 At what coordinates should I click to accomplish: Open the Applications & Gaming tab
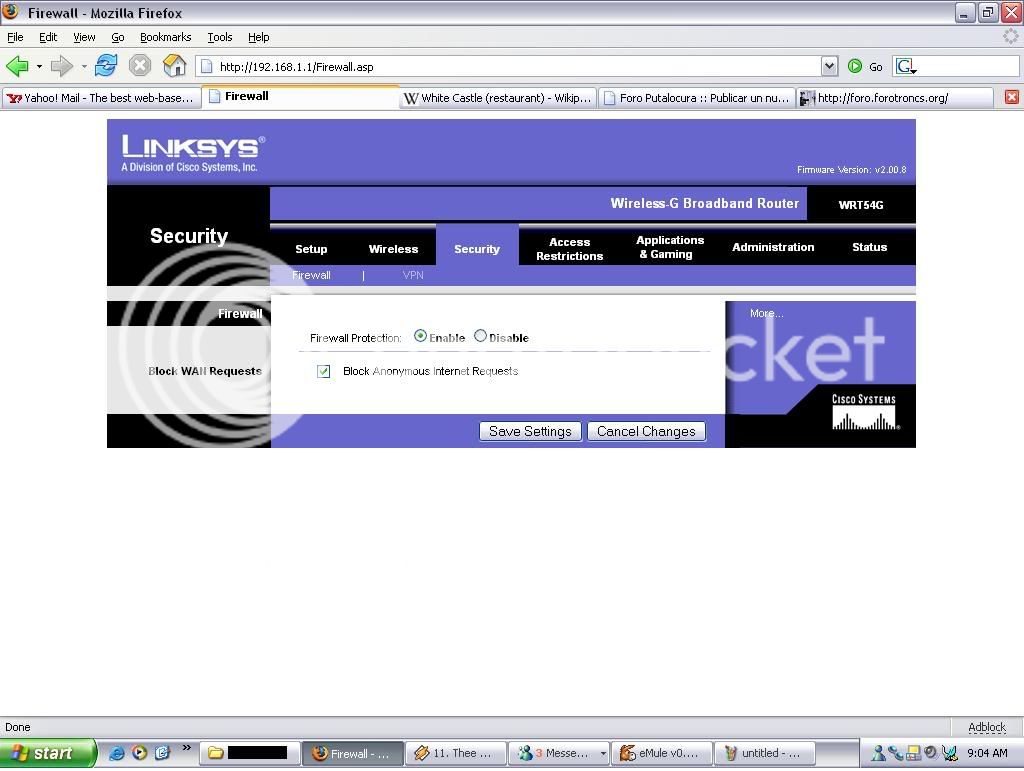tap(670, 247)
